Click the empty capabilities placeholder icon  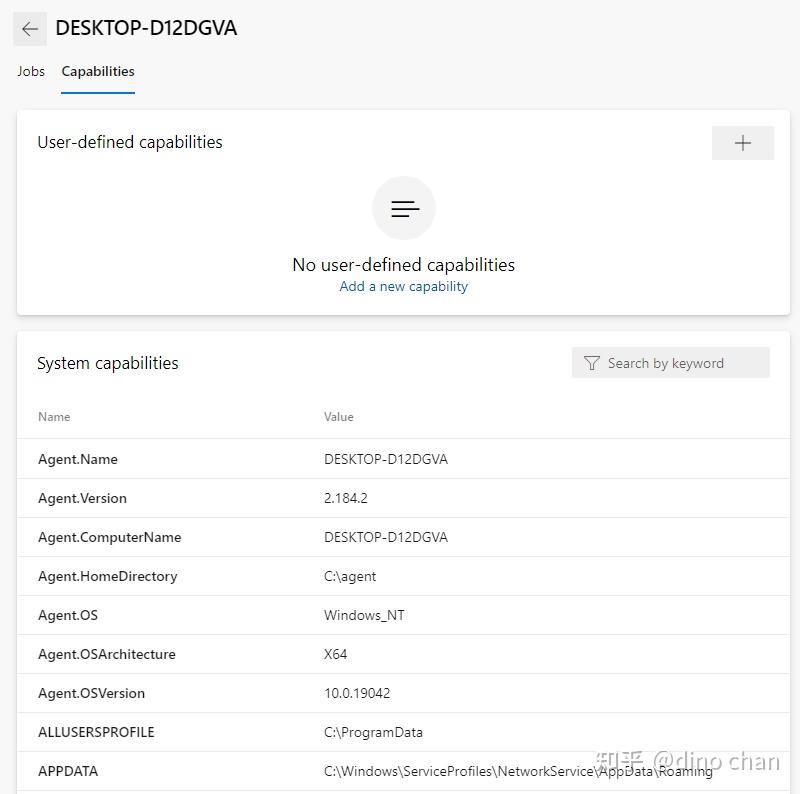403,208
